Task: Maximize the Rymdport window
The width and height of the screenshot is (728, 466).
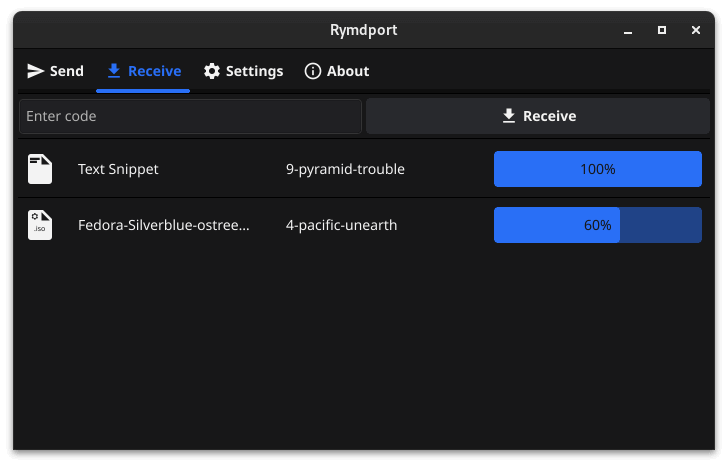Action: [662, 30]
